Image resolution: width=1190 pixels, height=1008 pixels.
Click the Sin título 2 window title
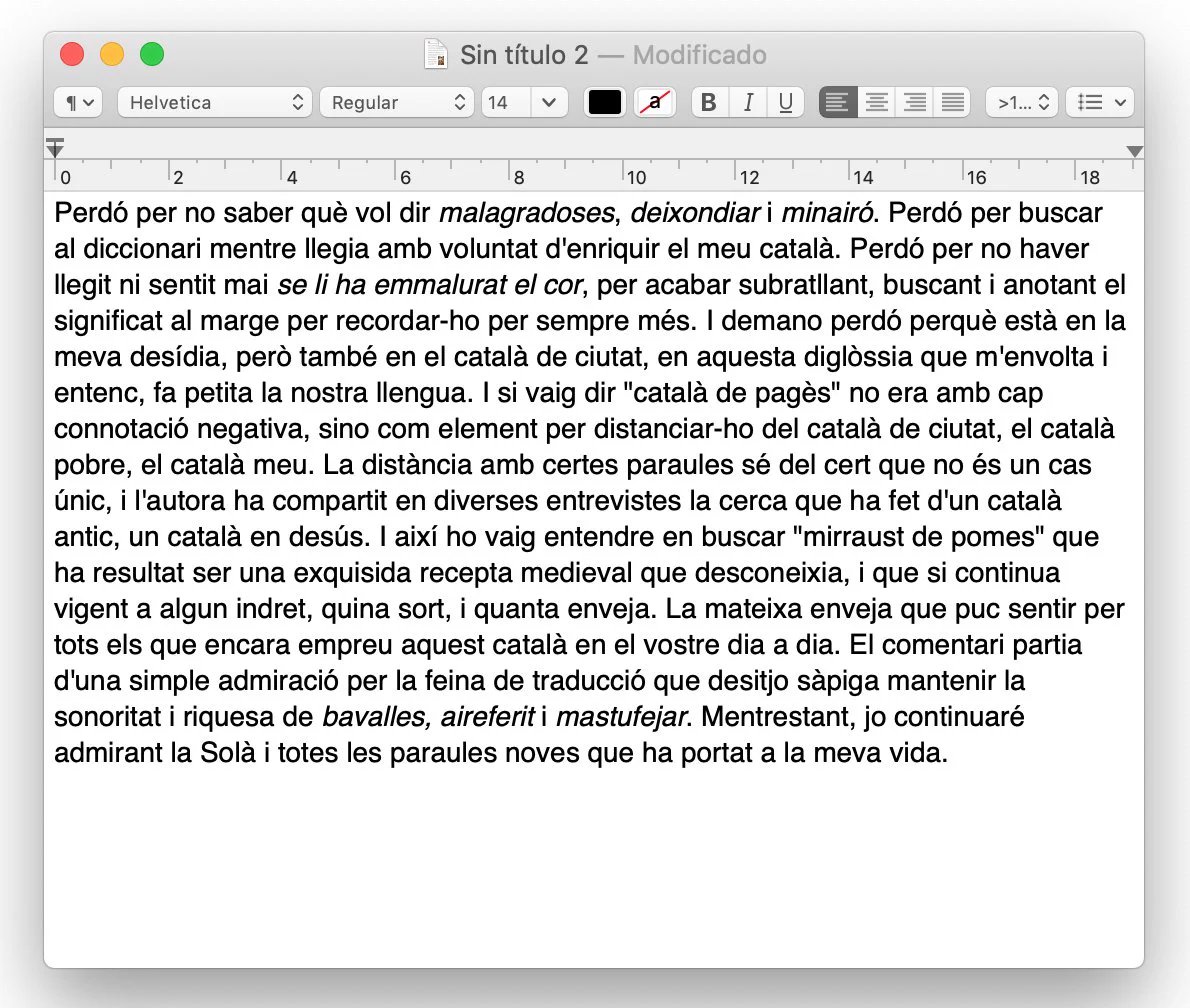pyautogui.click(x=524, y=55)
